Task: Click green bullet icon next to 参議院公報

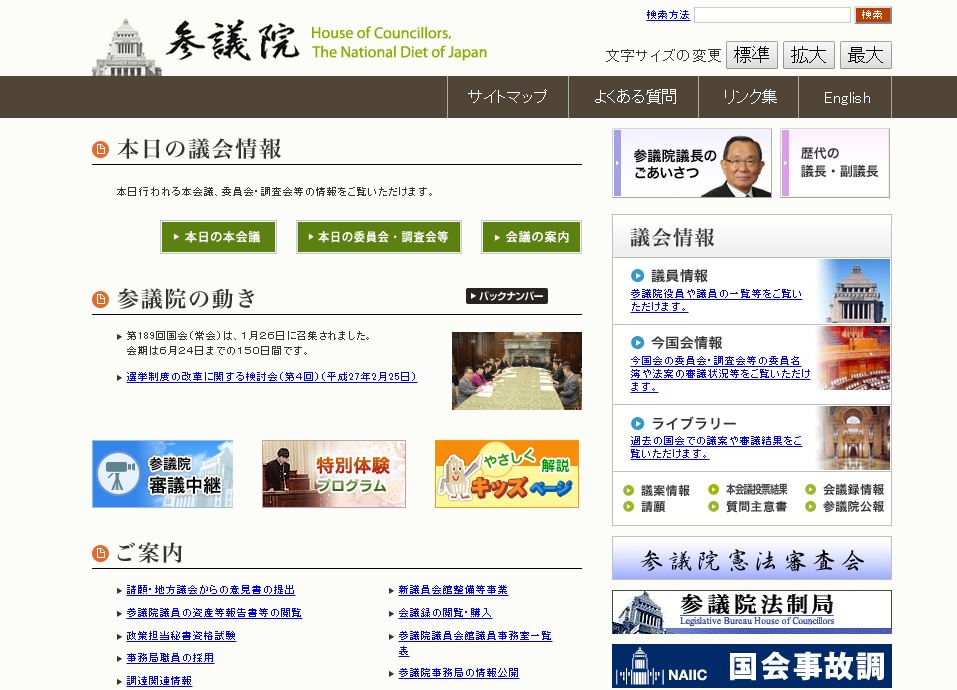Action: click(811, 506)
